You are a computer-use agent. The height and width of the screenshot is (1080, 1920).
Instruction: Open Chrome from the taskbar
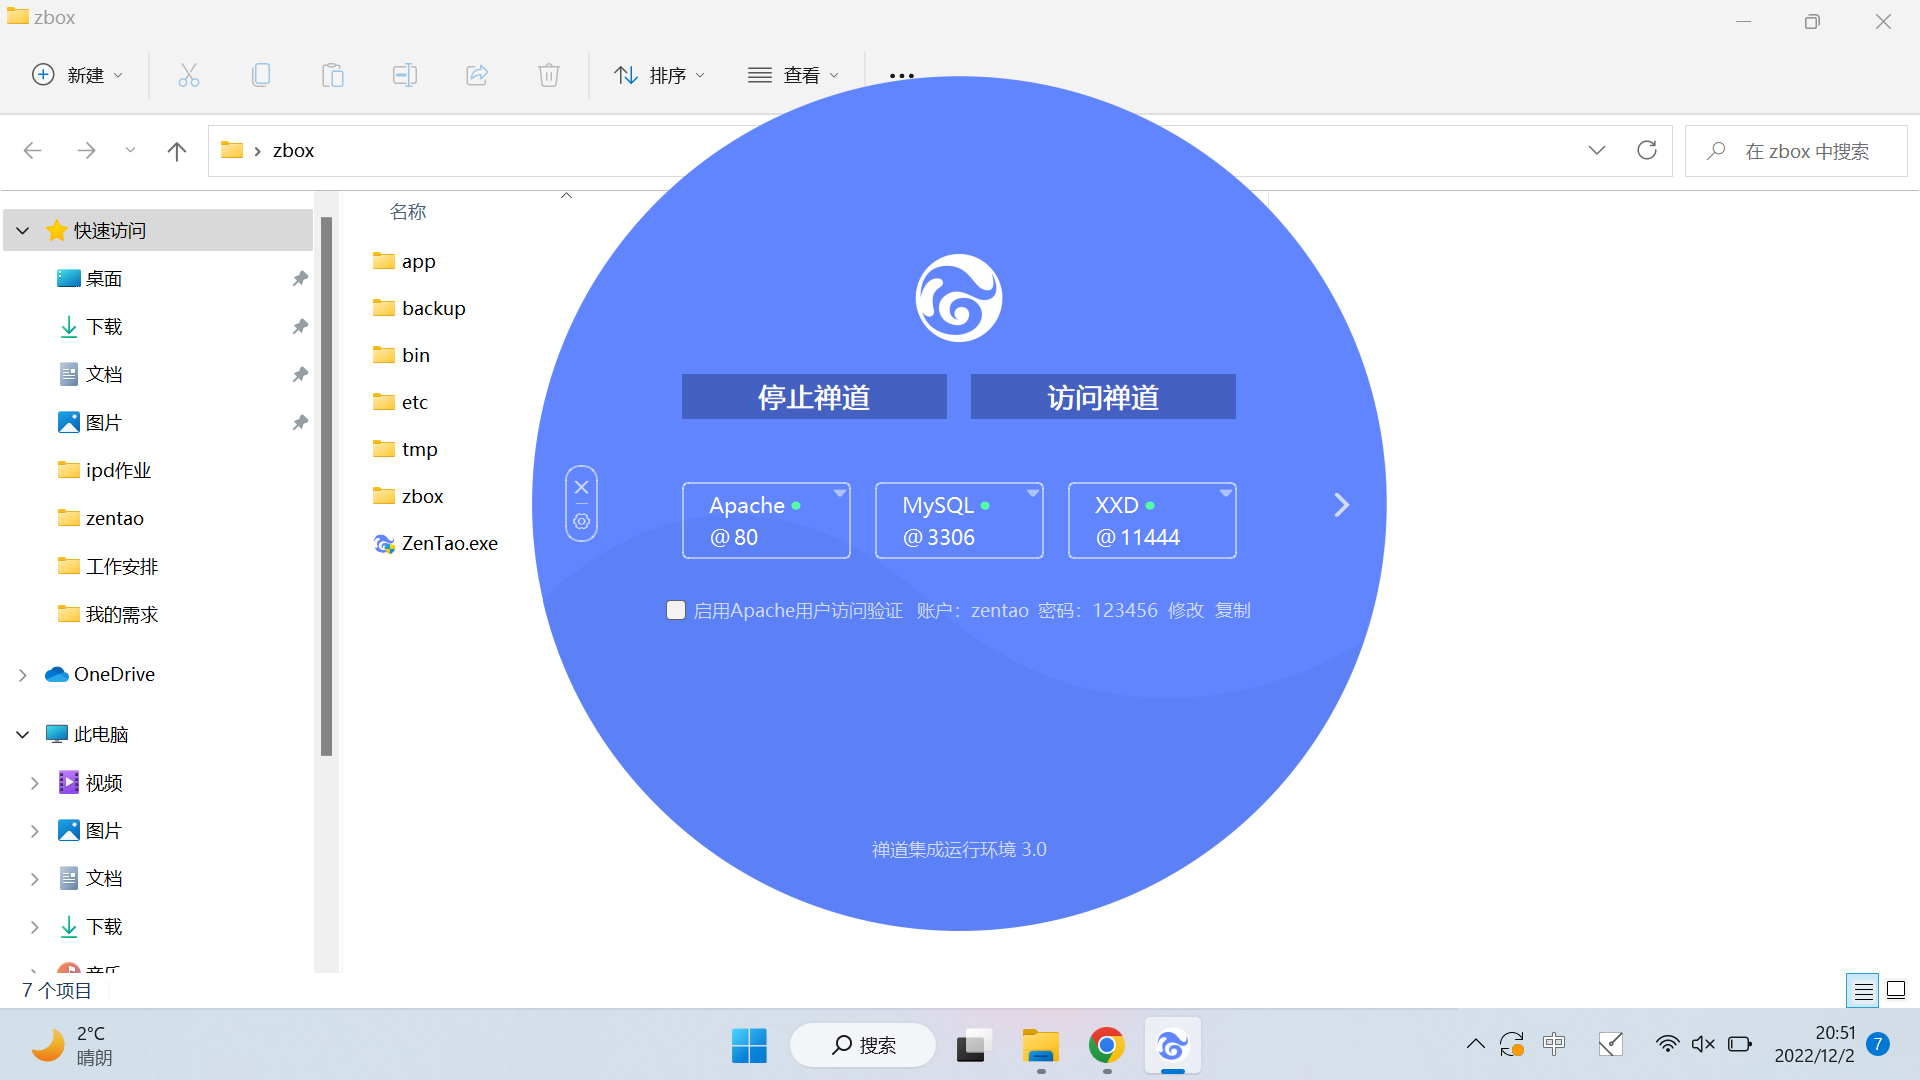click(1106, 1045)
